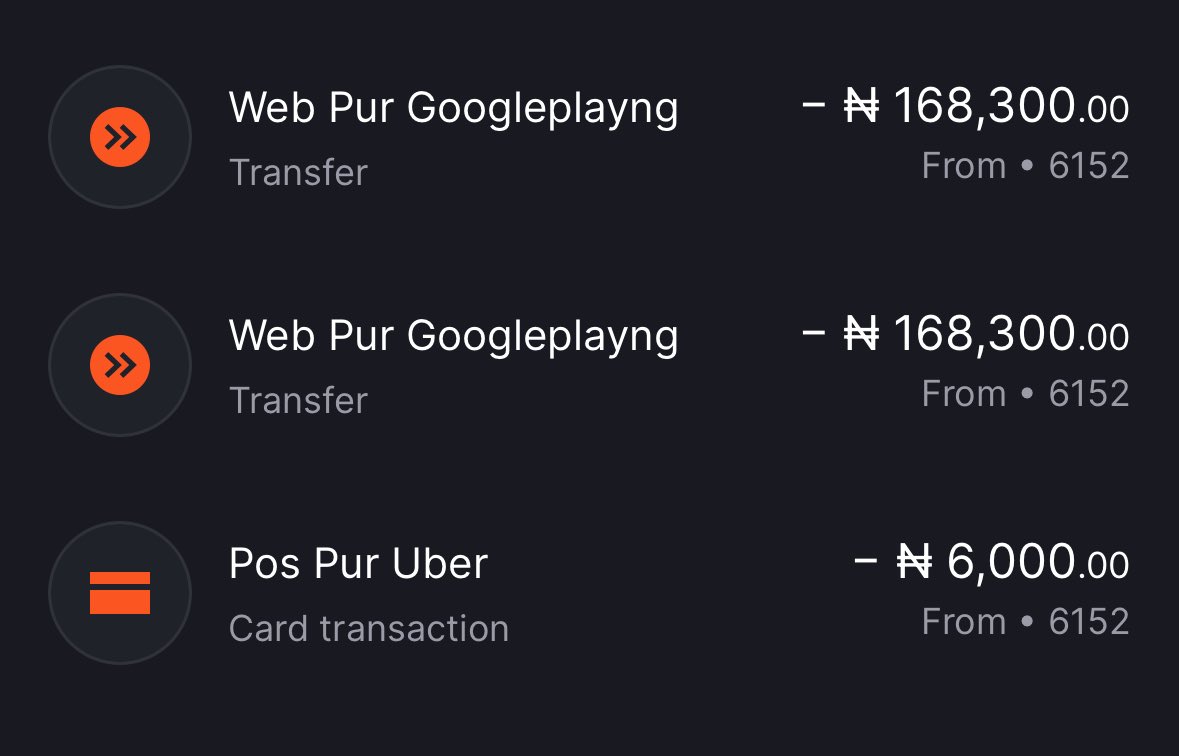Viewport: 1179px width, 756px height.
Task: Click the naira symbol in the Uber amount
Action: [x=914, y=562]
